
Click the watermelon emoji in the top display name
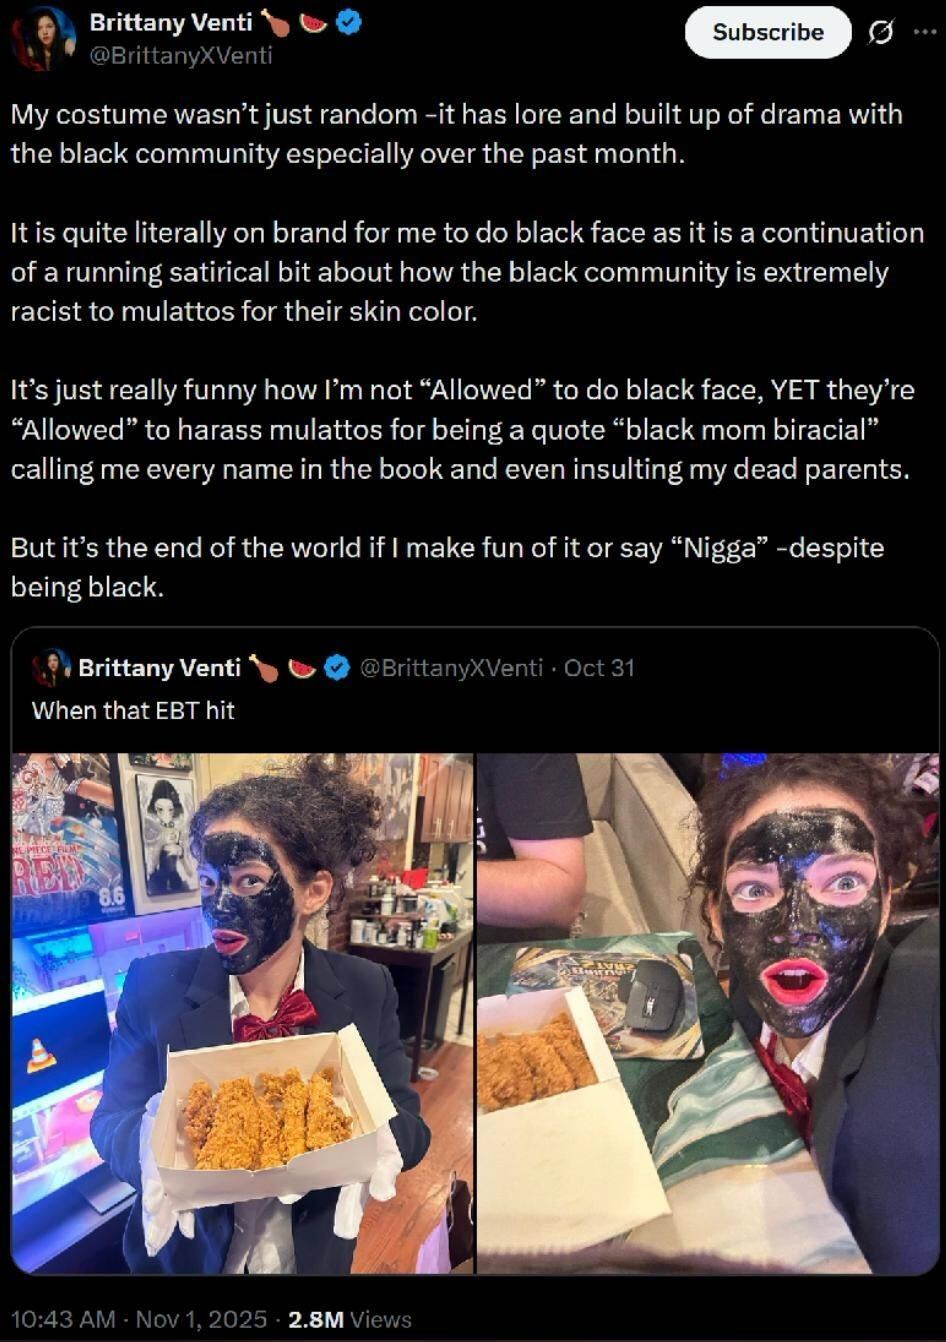[x=314, y=23]
